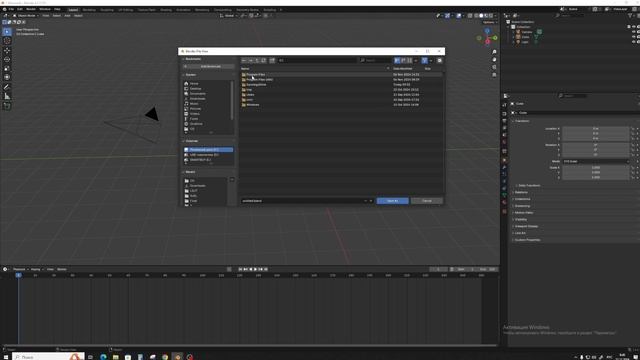Select Desktop in System locations
The image size is (640, 360).
tap(196, 89)
